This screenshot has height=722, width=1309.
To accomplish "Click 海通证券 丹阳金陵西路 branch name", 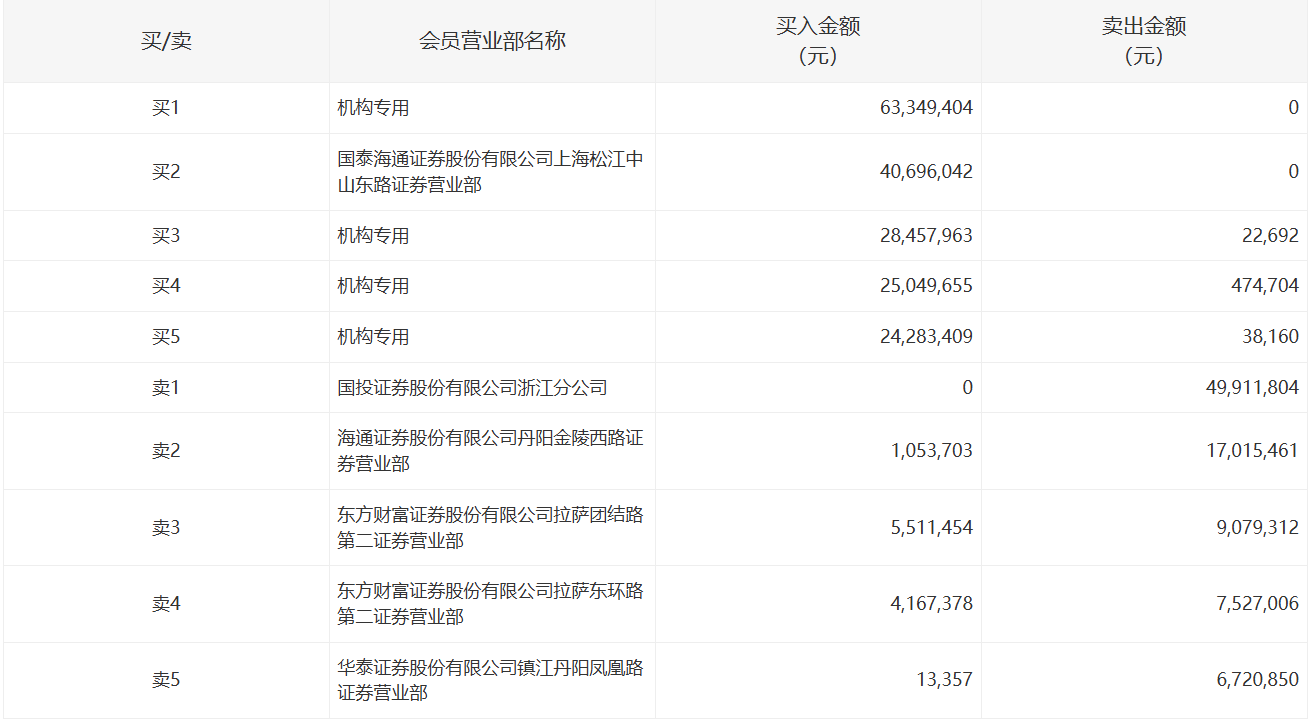I will (490, 451).
